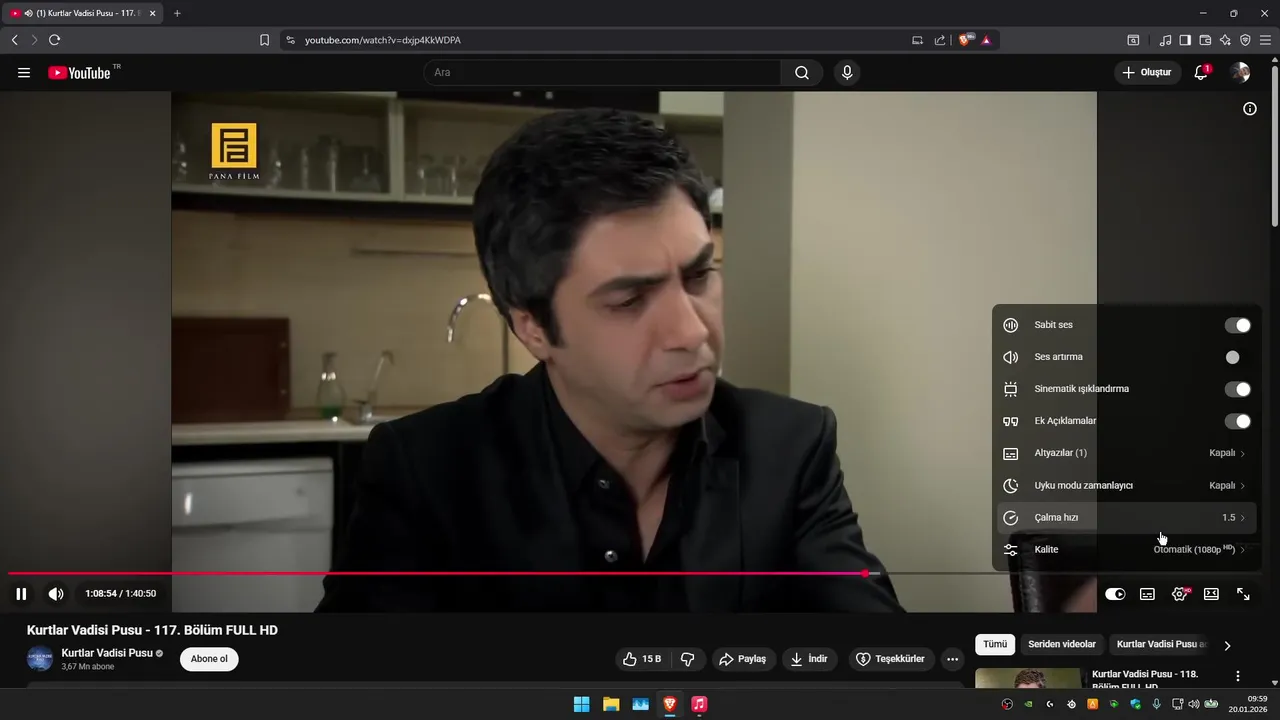Open a new browser tab

pos(177,13)
